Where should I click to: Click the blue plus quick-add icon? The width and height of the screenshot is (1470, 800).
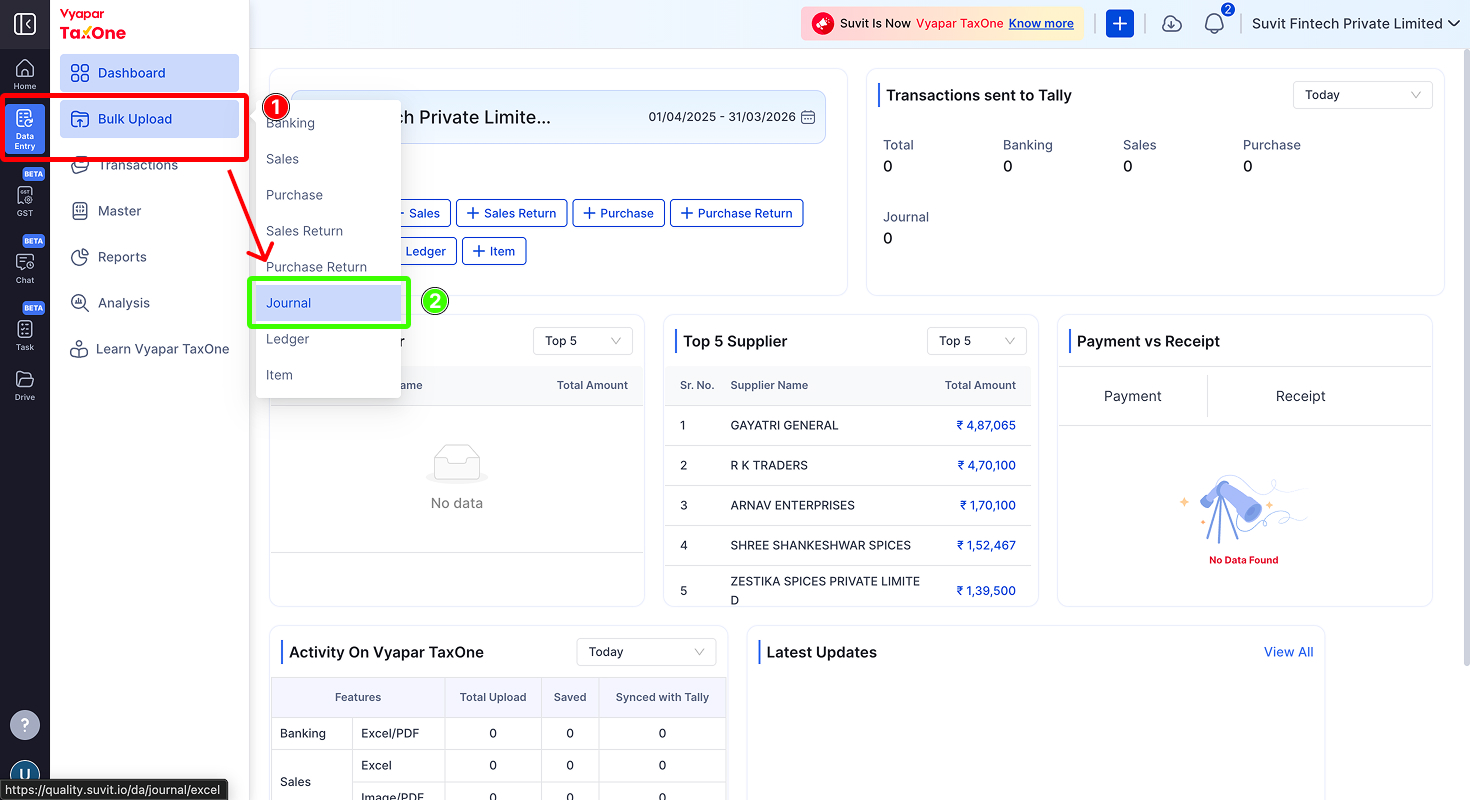[x=1120, y=24]
